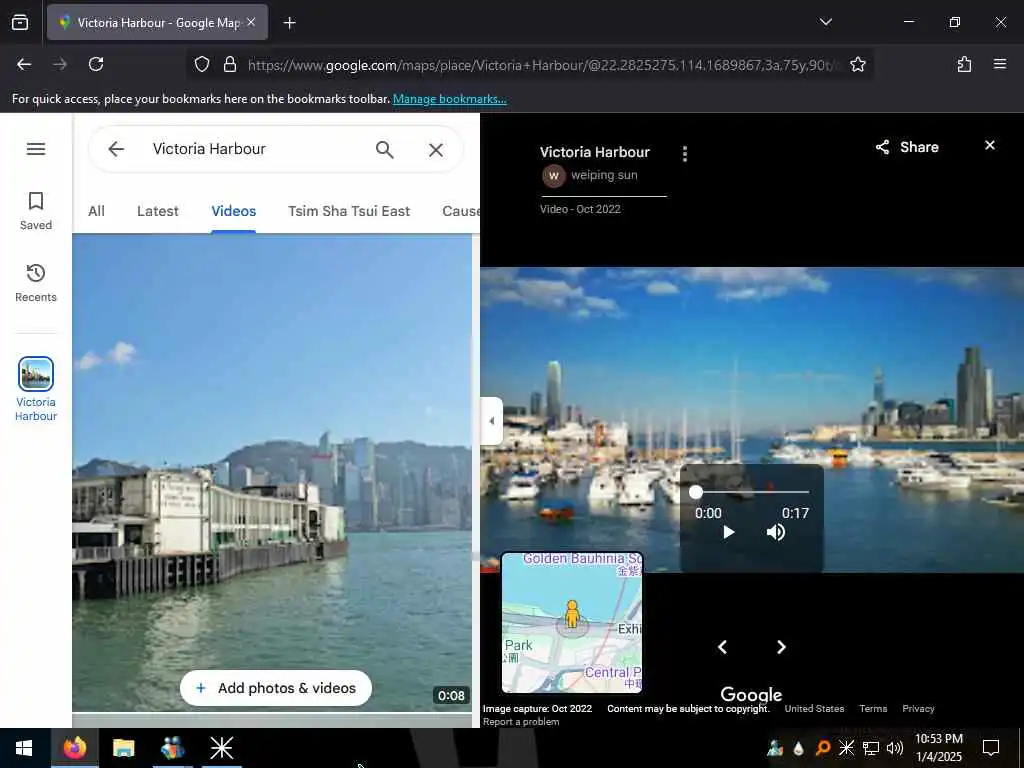The width and height of the screenshot is (1024, 768).
Task: Close the video viewer
Action: [990, 145]
